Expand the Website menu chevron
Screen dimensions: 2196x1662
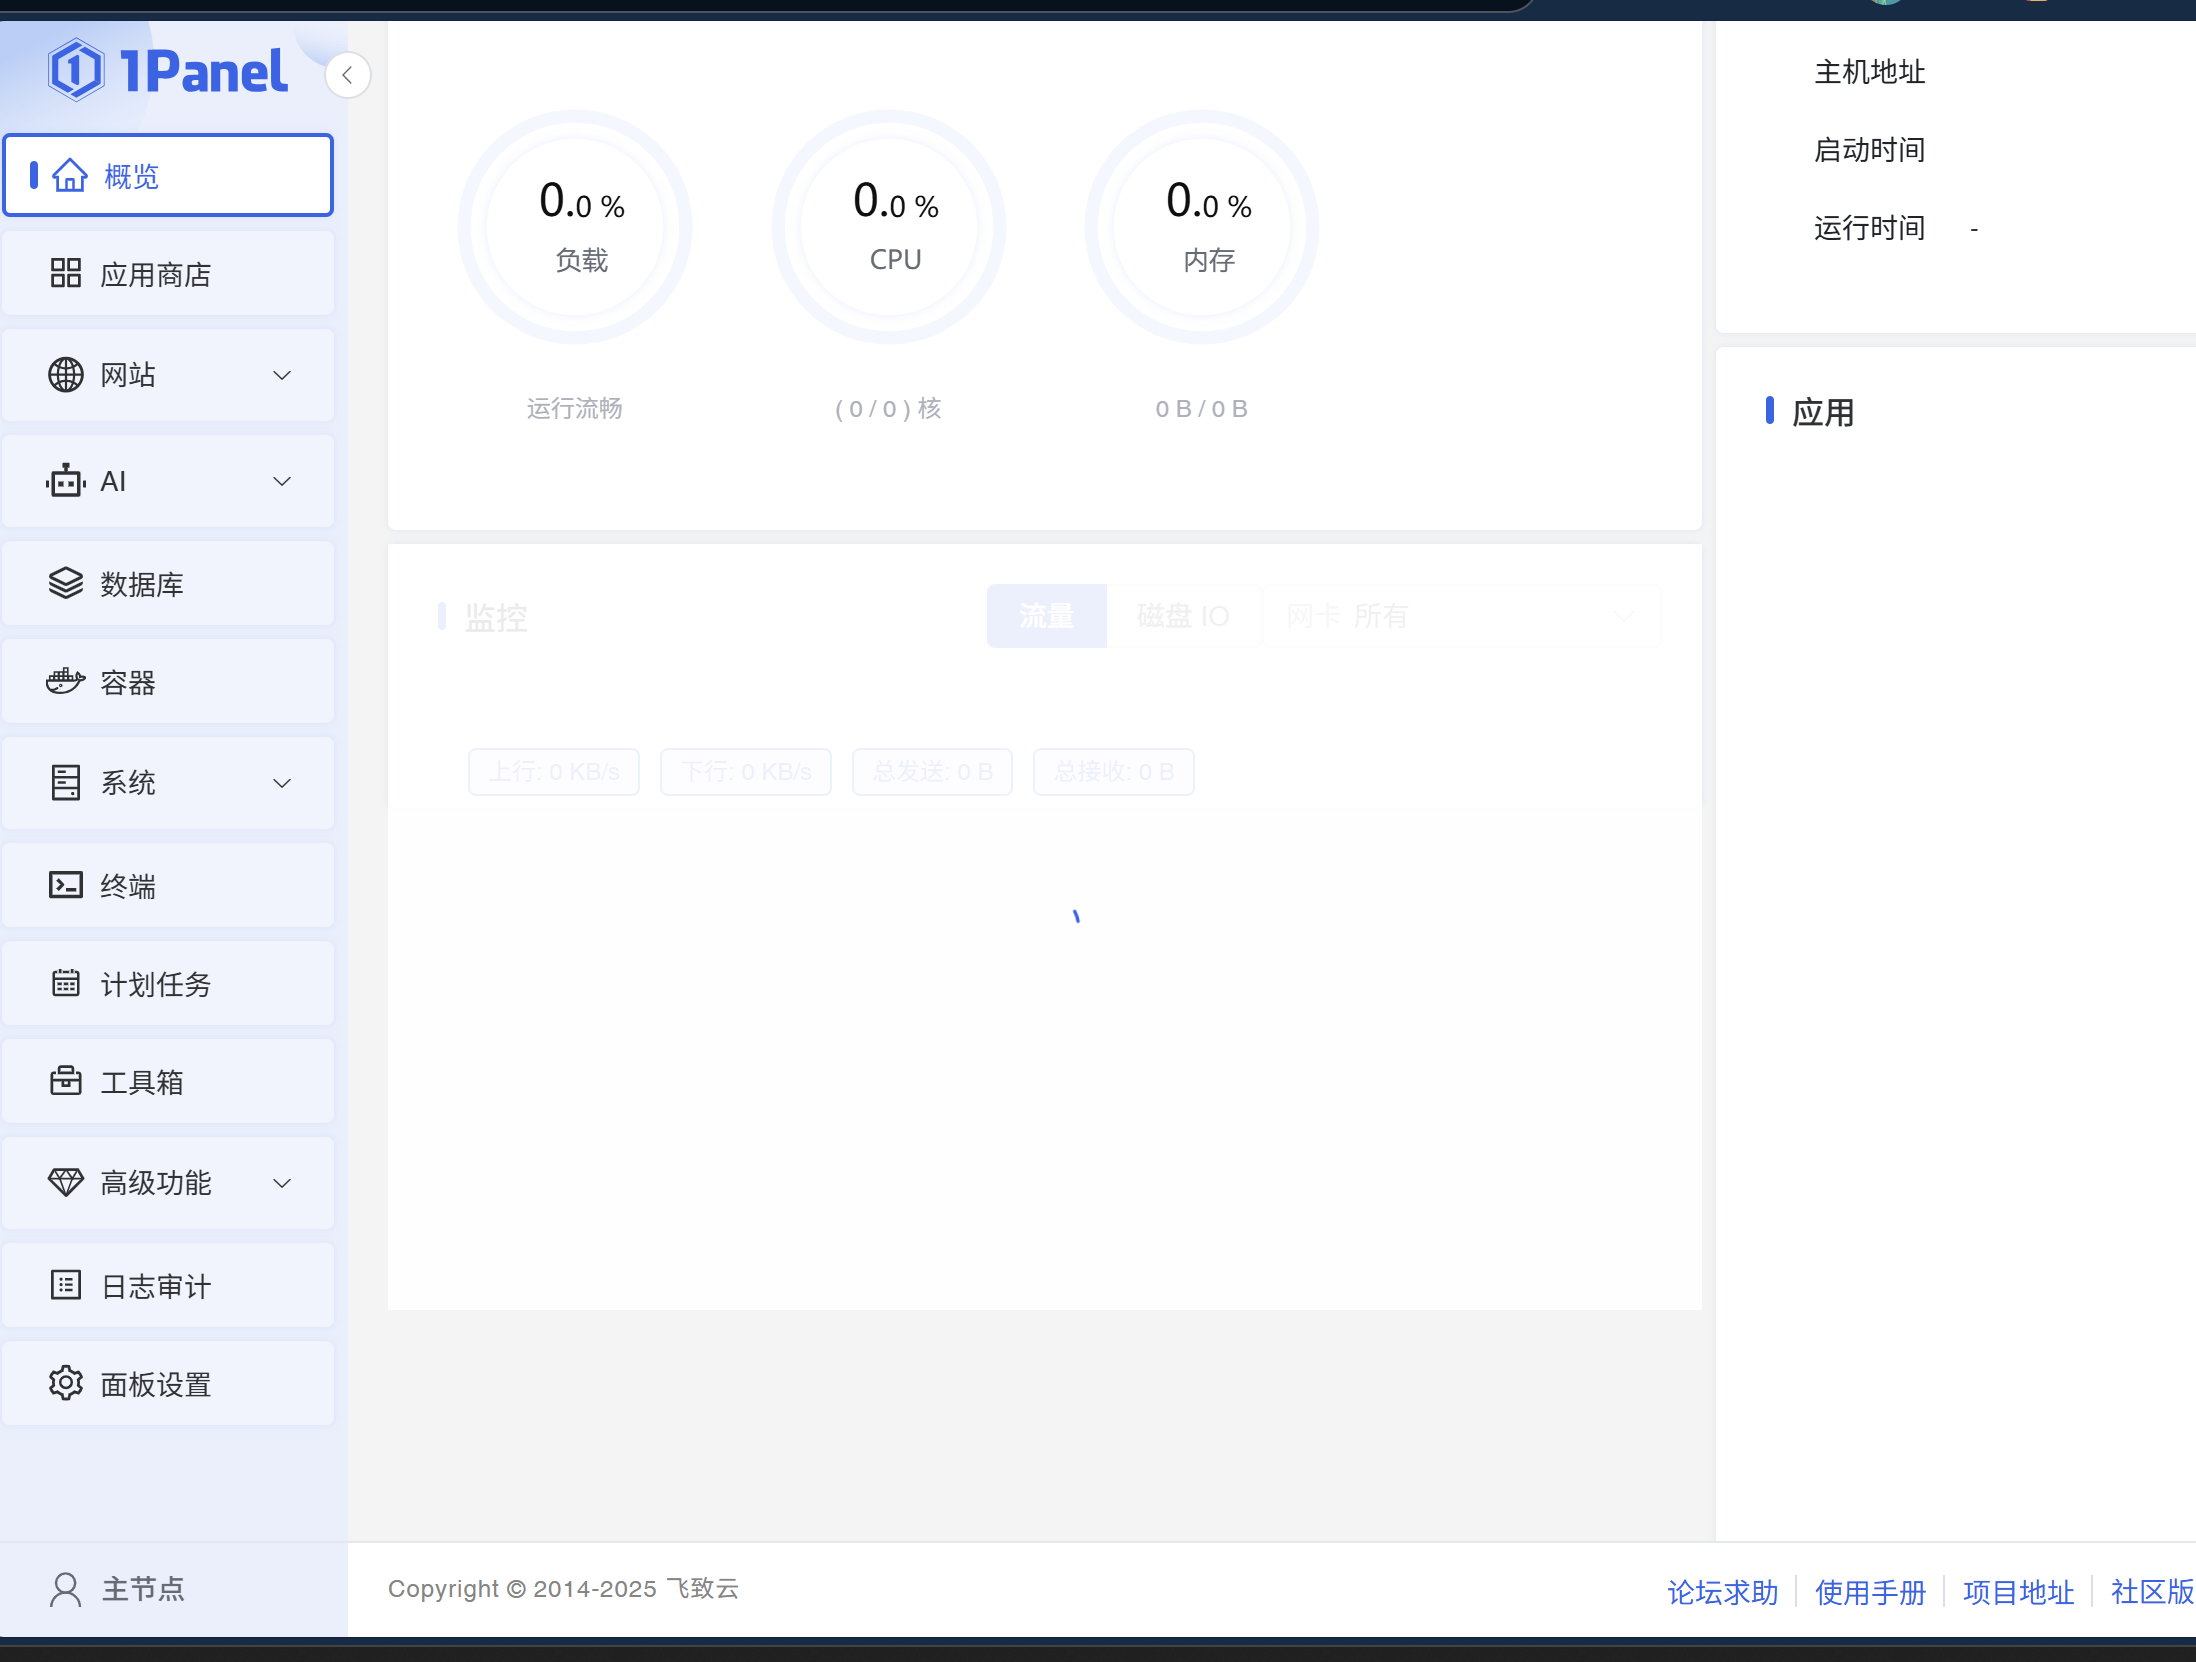pyautogui.click(x=282, y=375)
